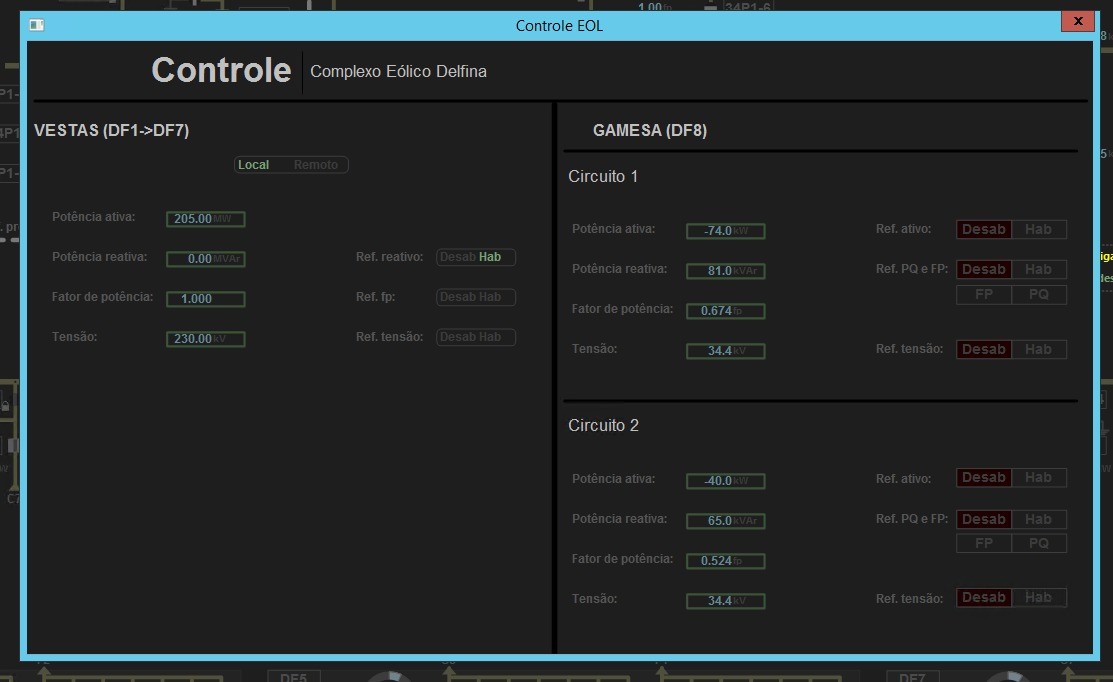Click Hab for Circuito 2 Ref. PQ e FP
Image resolution: width=1113 pixels, height=682 pixels.
[x=1038, y=519]
